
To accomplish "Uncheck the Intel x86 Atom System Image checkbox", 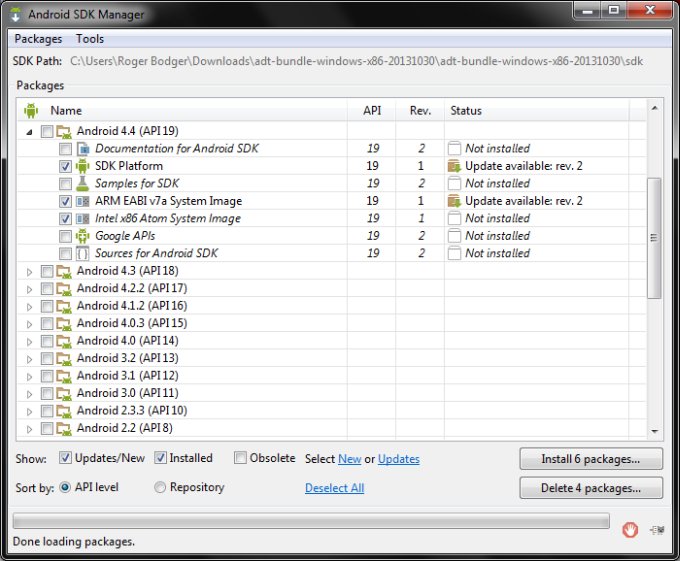I will pos(65,219).
